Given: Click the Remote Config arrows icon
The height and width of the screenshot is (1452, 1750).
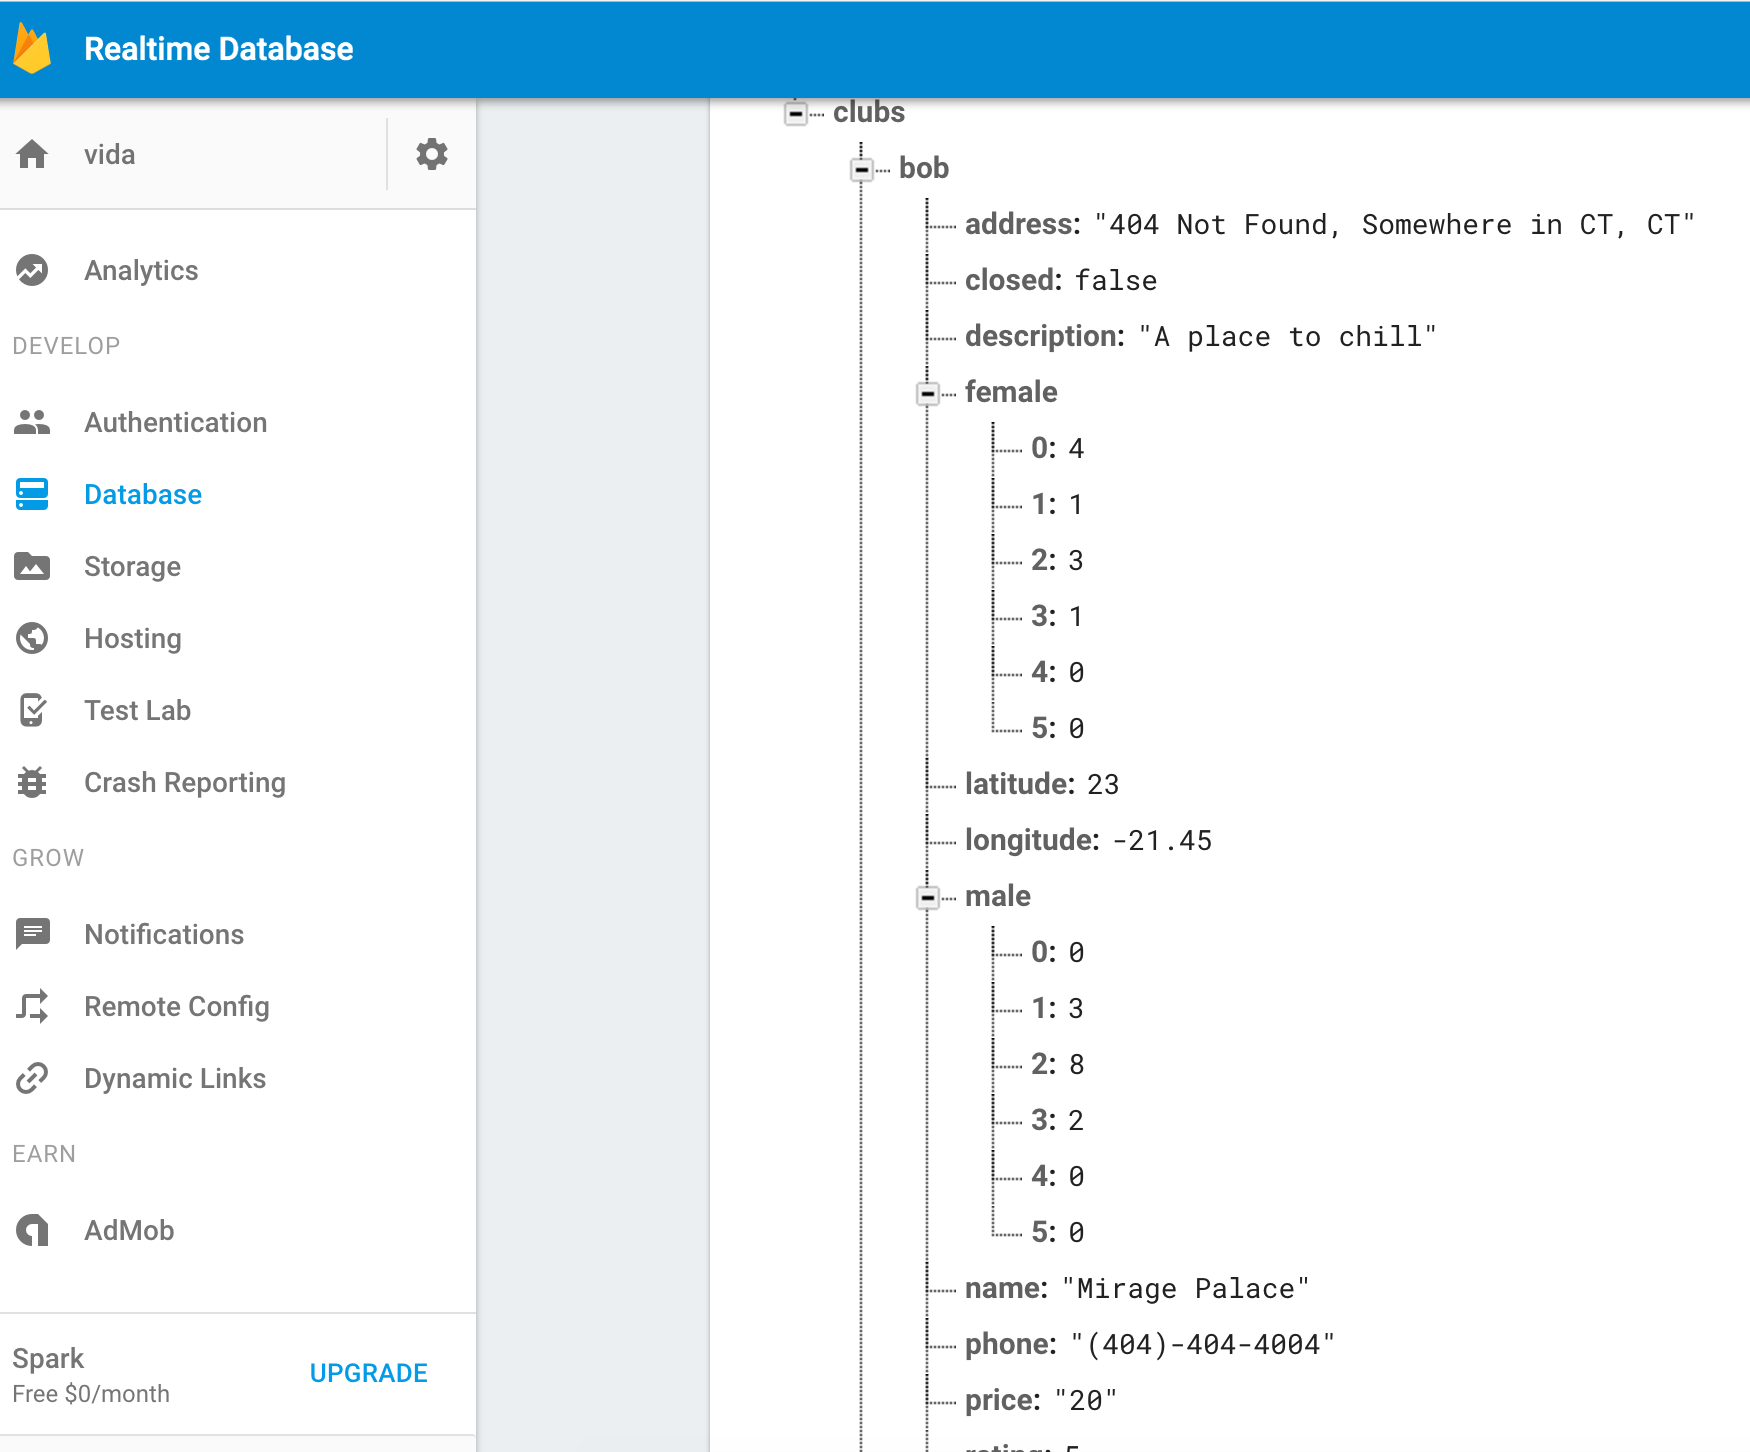Looking at the screenshot, I should pyautogui.click(x=32, y=1006).
